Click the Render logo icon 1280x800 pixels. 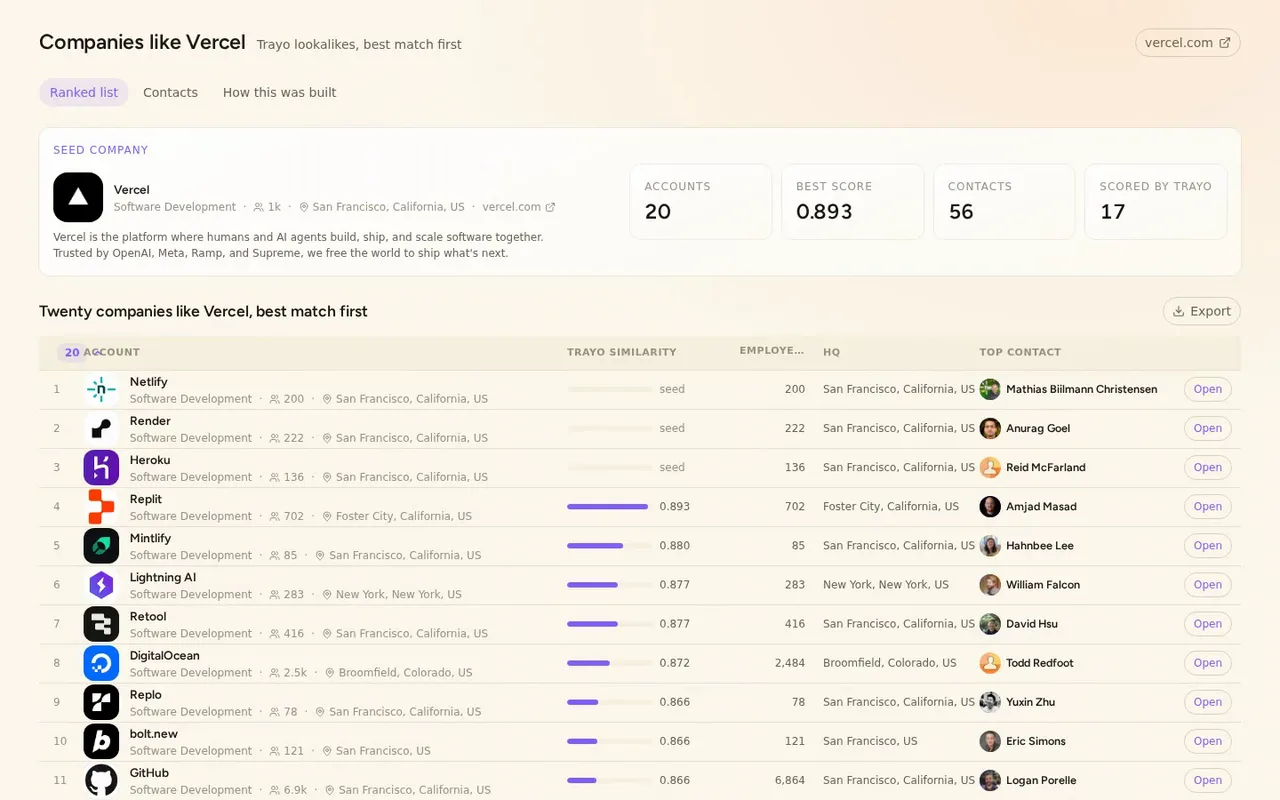(101, 429)
